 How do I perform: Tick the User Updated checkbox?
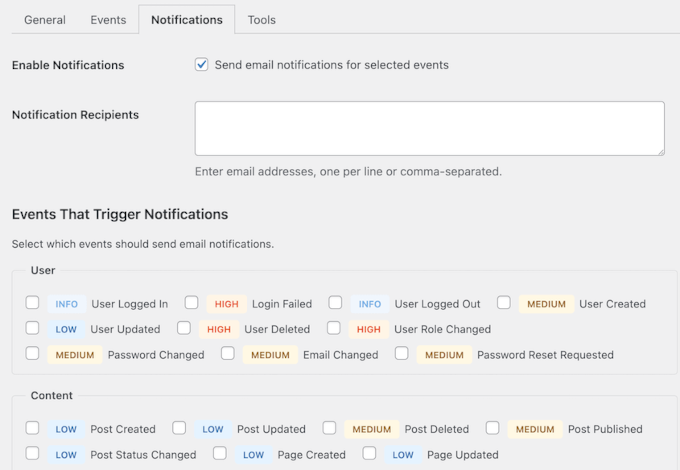tap(33, 328)
